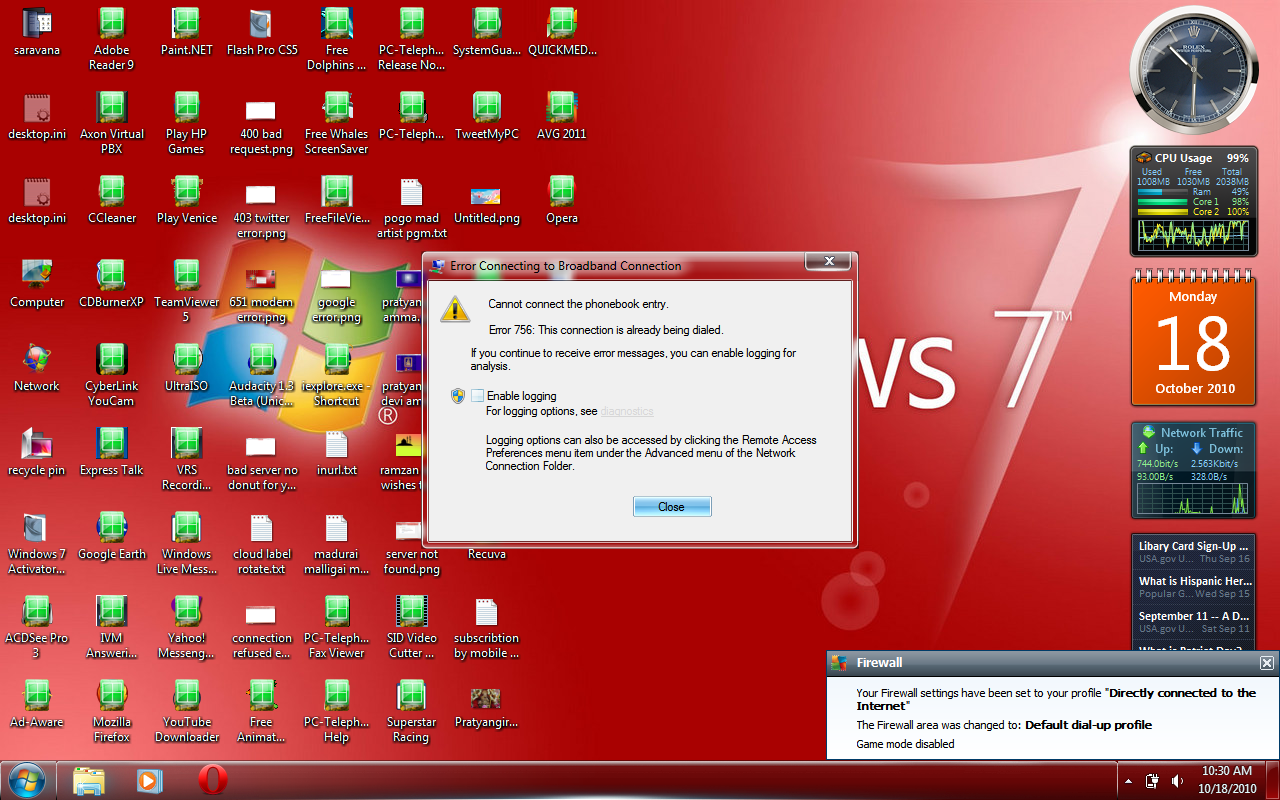Select the Google Earth desktop icon
The image size is (1280, 800).
coord(111,537)
